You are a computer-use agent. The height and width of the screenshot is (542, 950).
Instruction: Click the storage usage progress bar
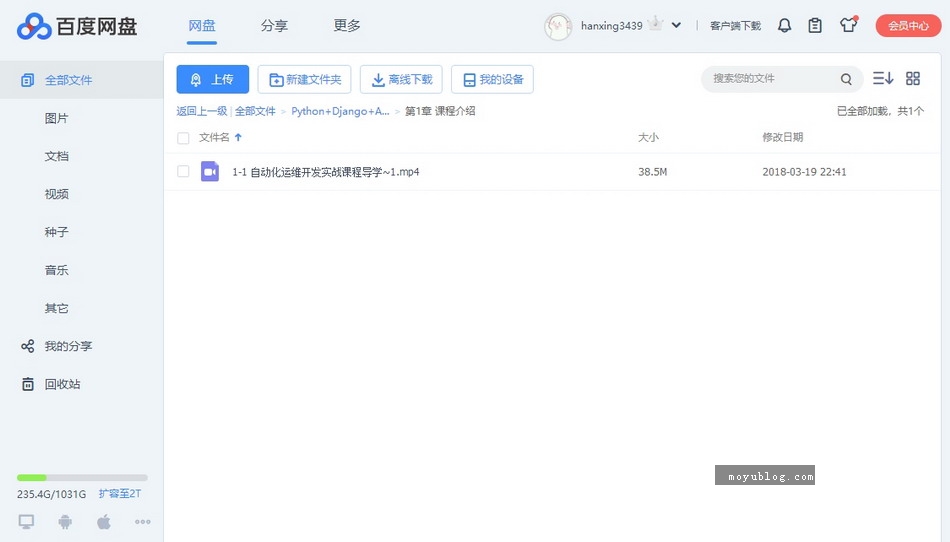82,478
